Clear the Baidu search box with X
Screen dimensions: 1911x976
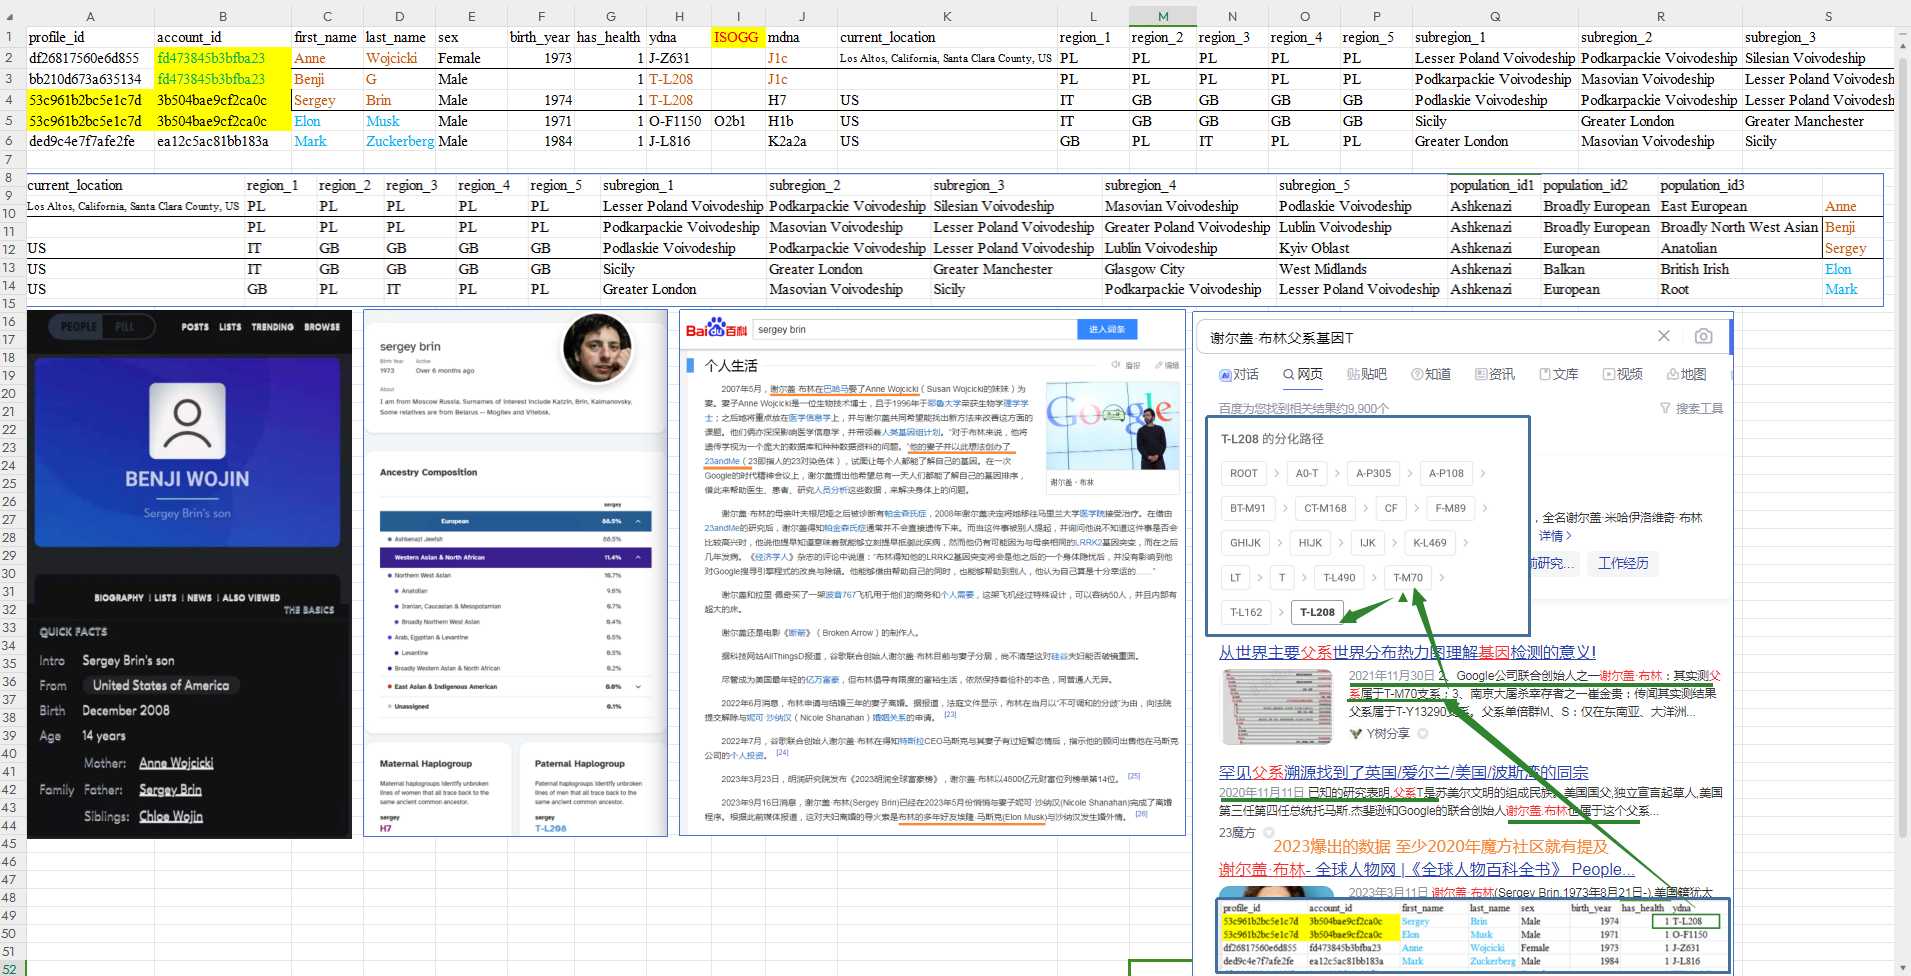[x=1664, y=337]
